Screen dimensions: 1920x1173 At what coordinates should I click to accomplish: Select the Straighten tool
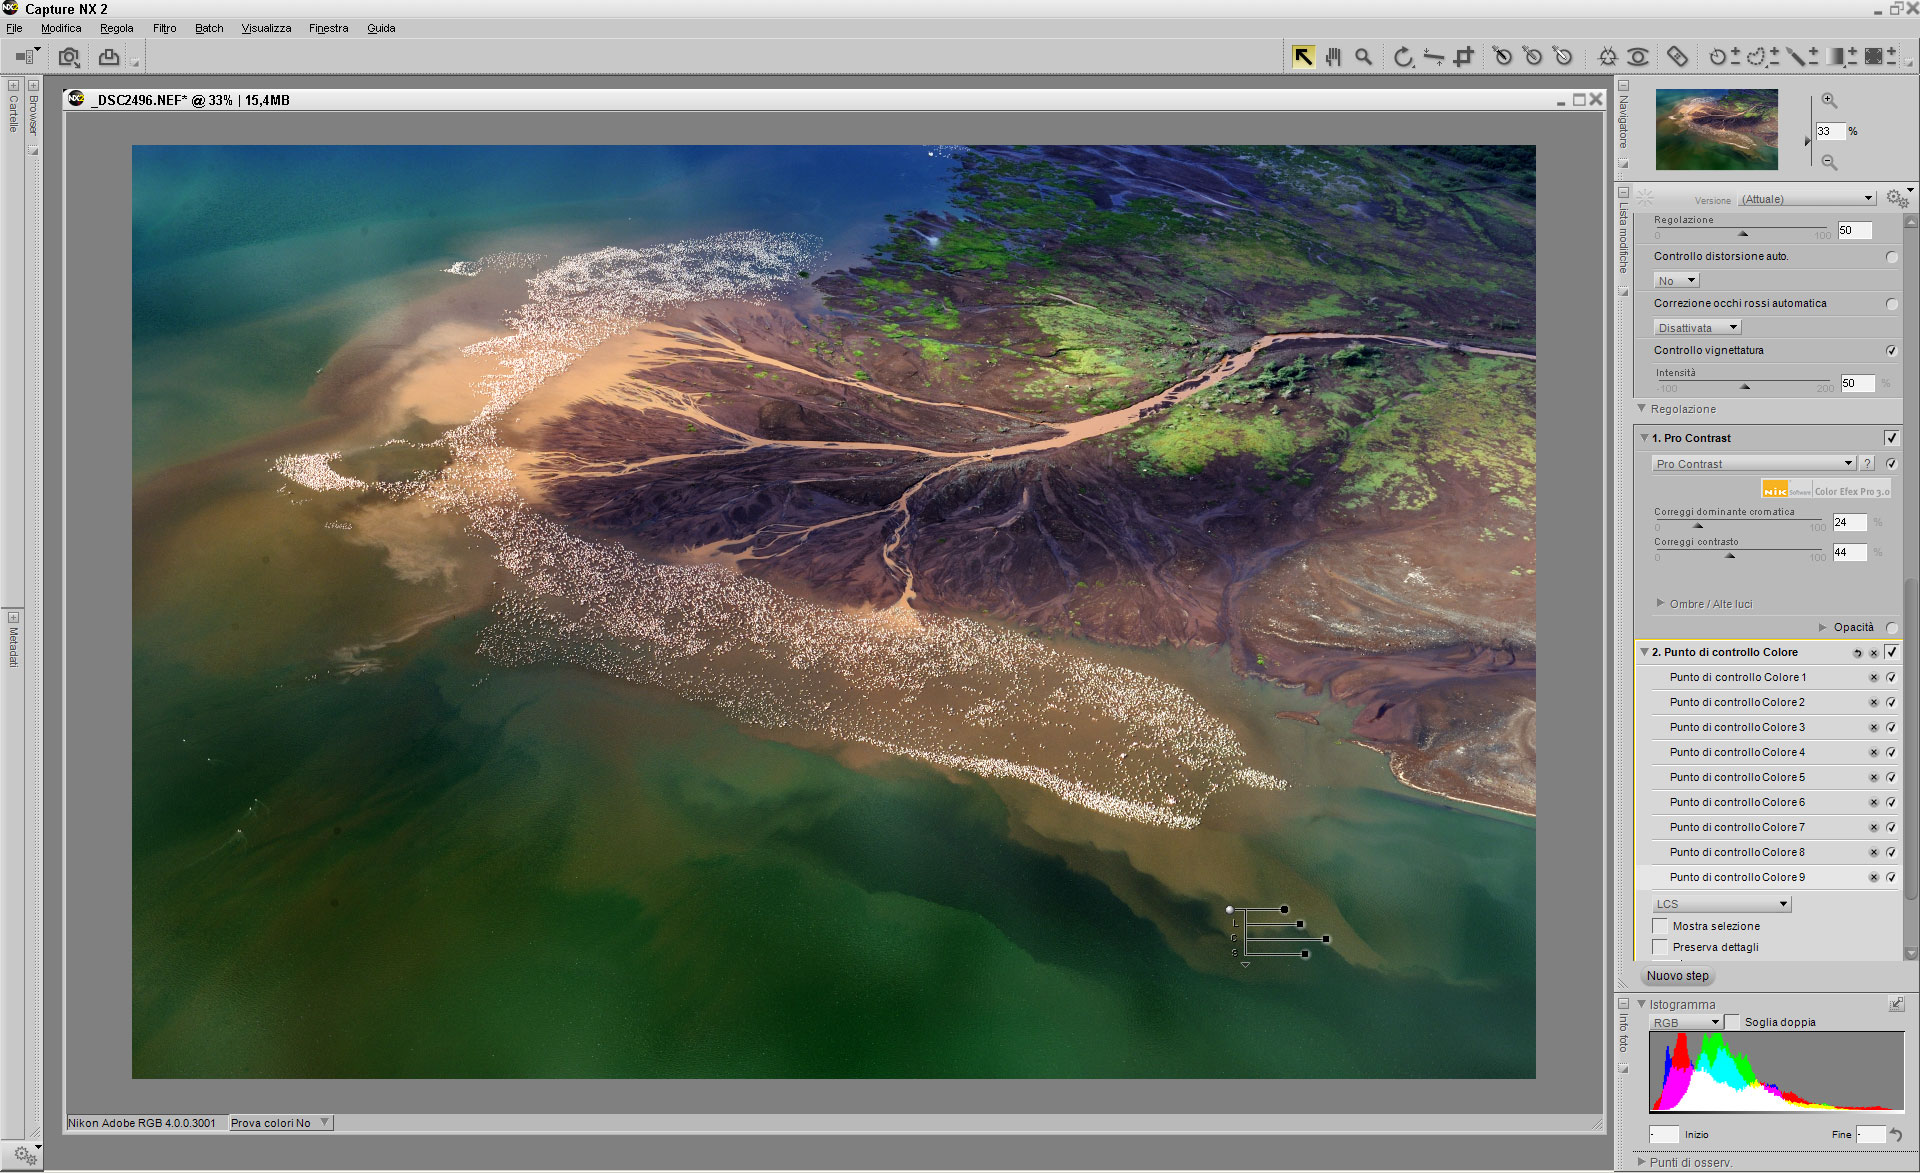pos(1433,57)
